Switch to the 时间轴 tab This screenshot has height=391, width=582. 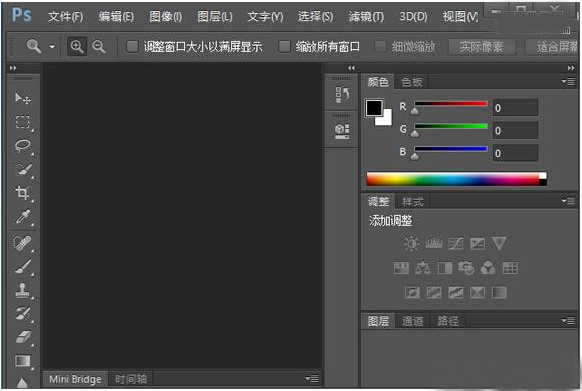point(131,379)
